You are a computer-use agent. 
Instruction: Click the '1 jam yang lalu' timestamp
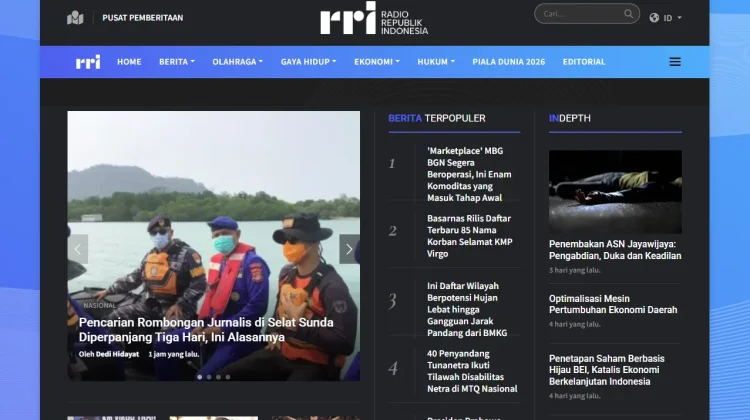click(x=174, y=354)
